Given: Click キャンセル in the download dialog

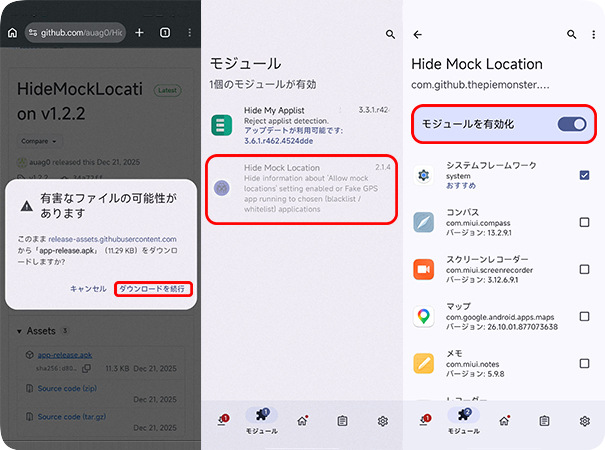Looking at the screenshot, I should [x=88, y=289].
